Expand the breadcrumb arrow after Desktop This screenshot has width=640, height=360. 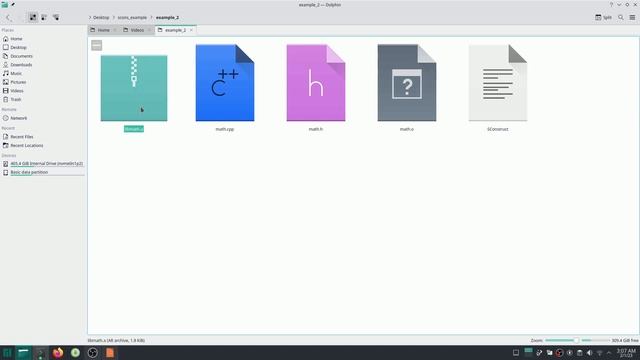(113, 18)
